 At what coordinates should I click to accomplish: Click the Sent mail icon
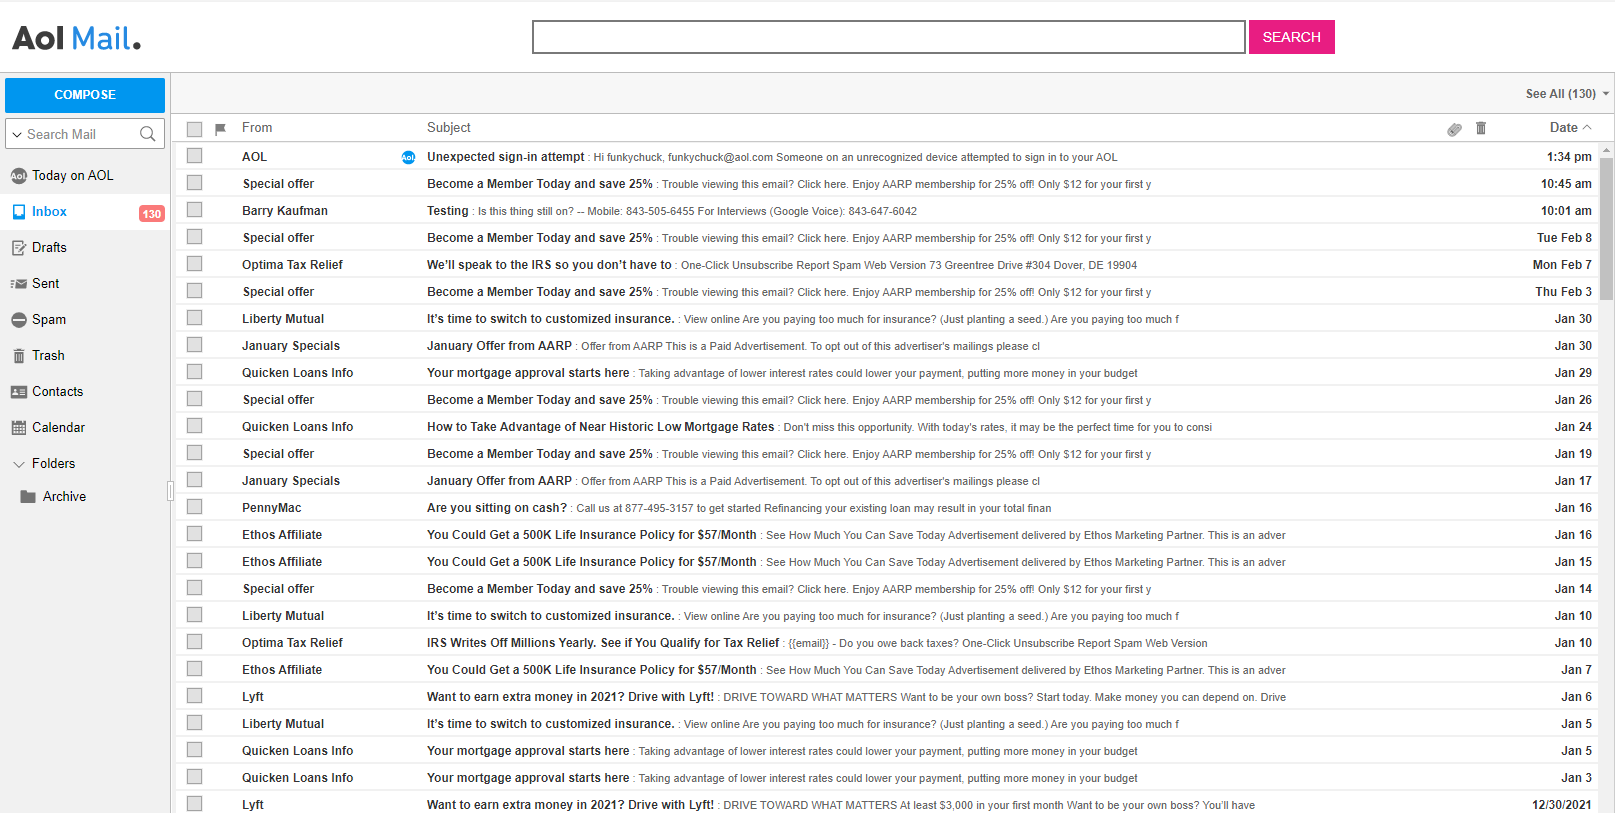(x=19, y=284)
